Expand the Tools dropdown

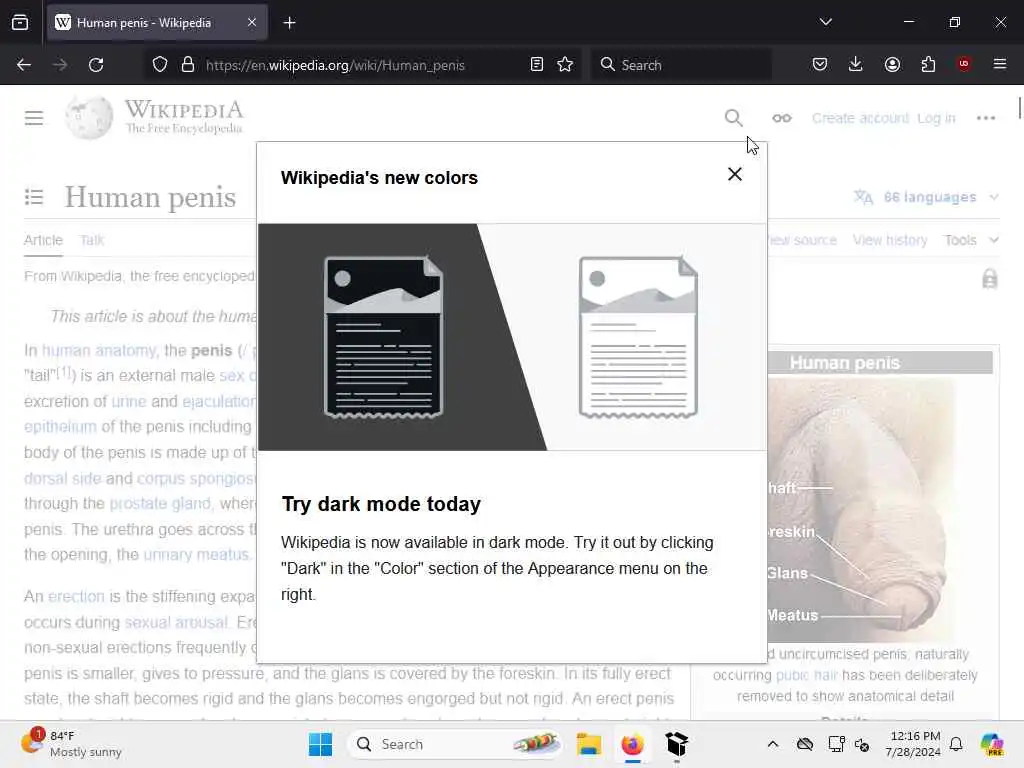pos(971,240)
